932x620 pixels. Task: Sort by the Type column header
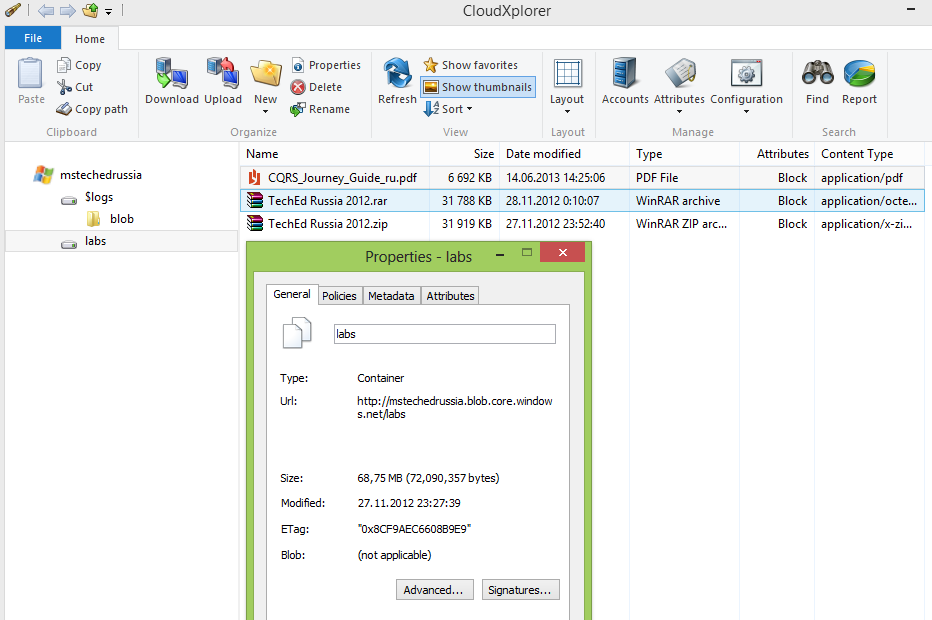point(684,154)
